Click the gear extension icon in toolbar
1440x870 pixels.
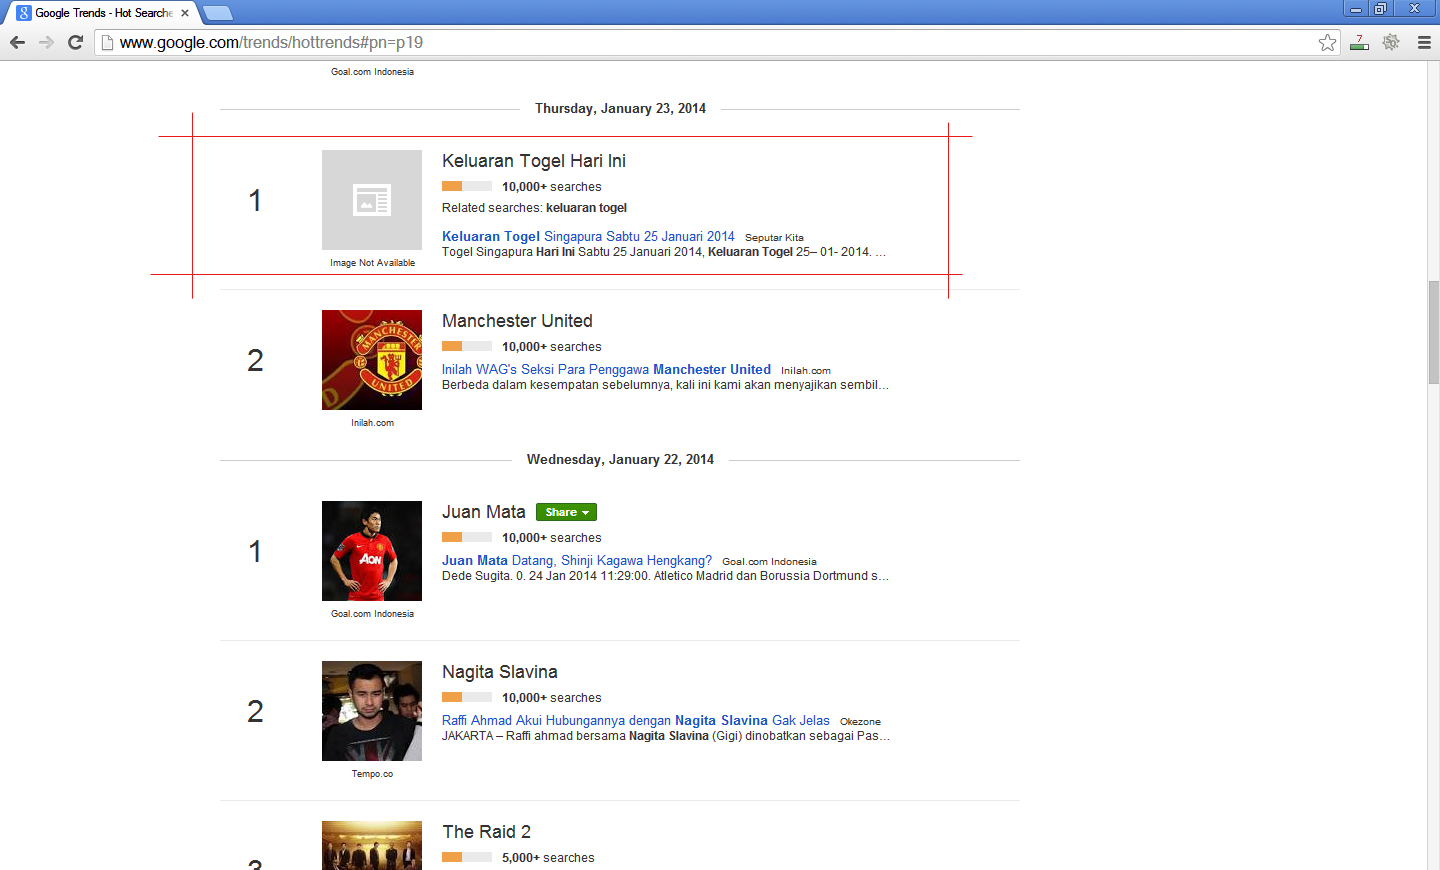click(1391, 42)
